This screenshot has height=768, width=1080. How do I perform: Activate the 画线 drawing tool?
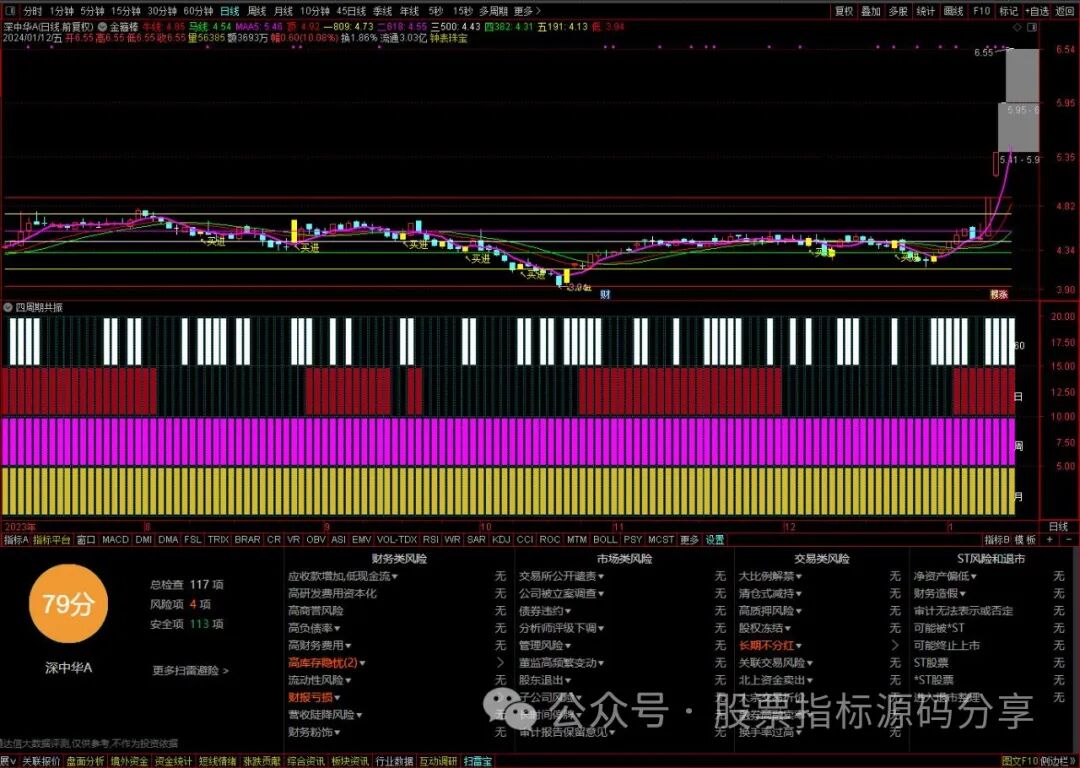(953, 11)
